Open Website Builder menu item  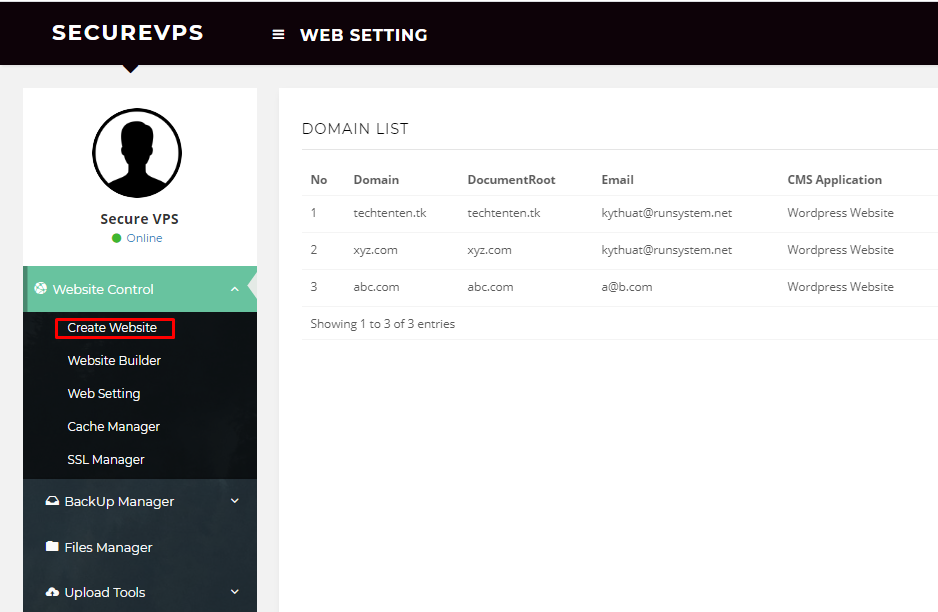point(114,361)
